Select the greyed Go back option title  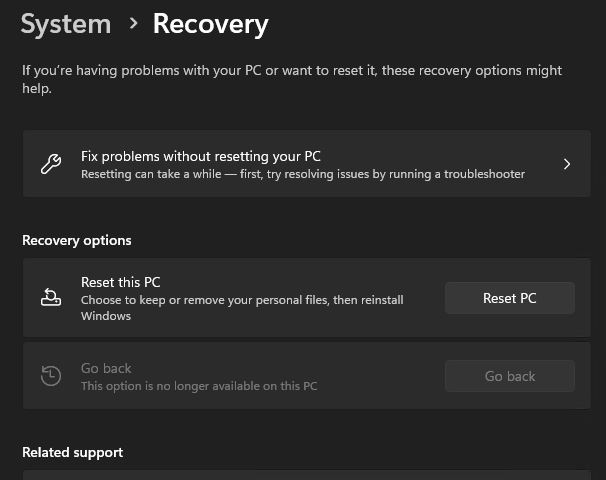coord(106,368)
